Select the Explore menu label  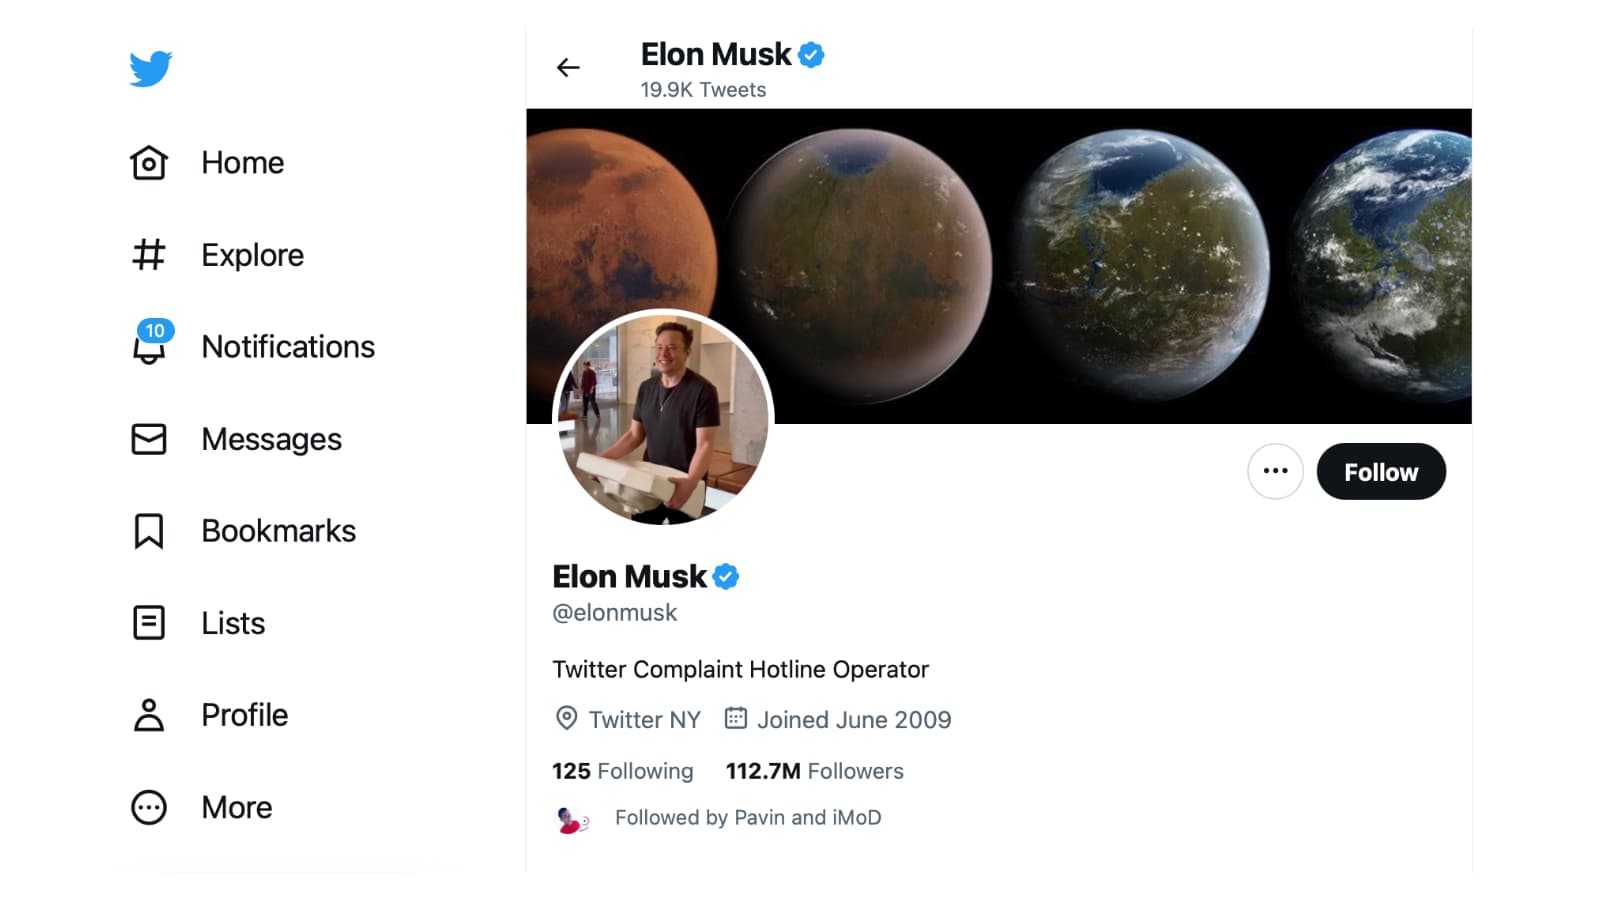(252, 255)
